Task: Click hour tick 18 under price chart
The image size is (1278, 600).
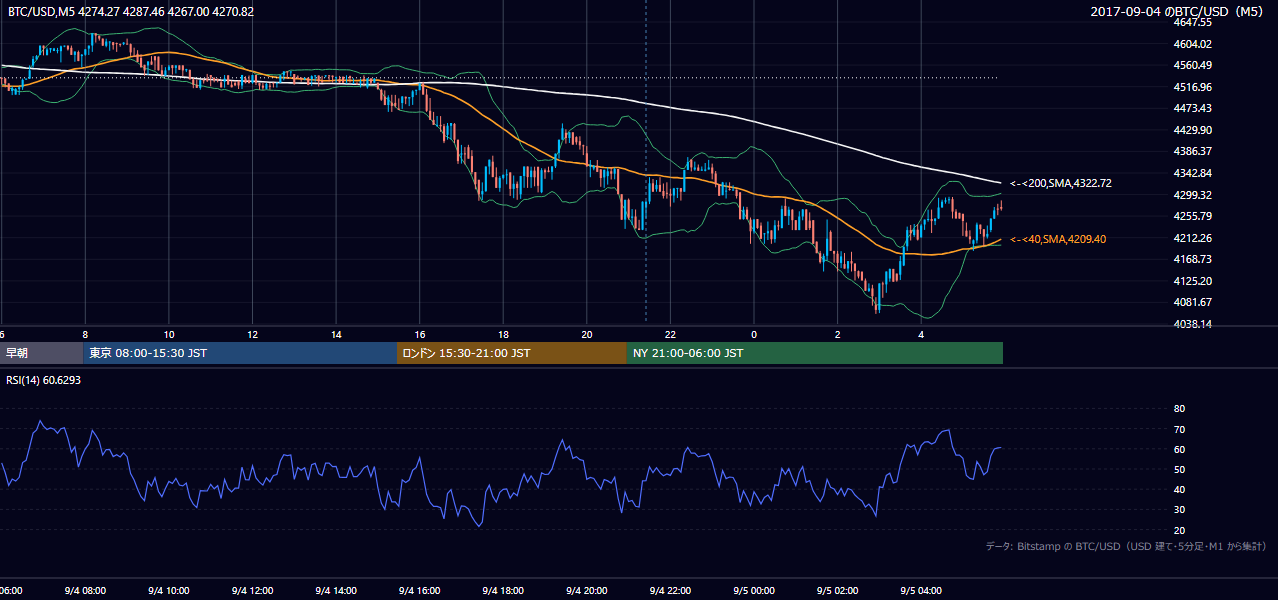Action: [503, 335]
